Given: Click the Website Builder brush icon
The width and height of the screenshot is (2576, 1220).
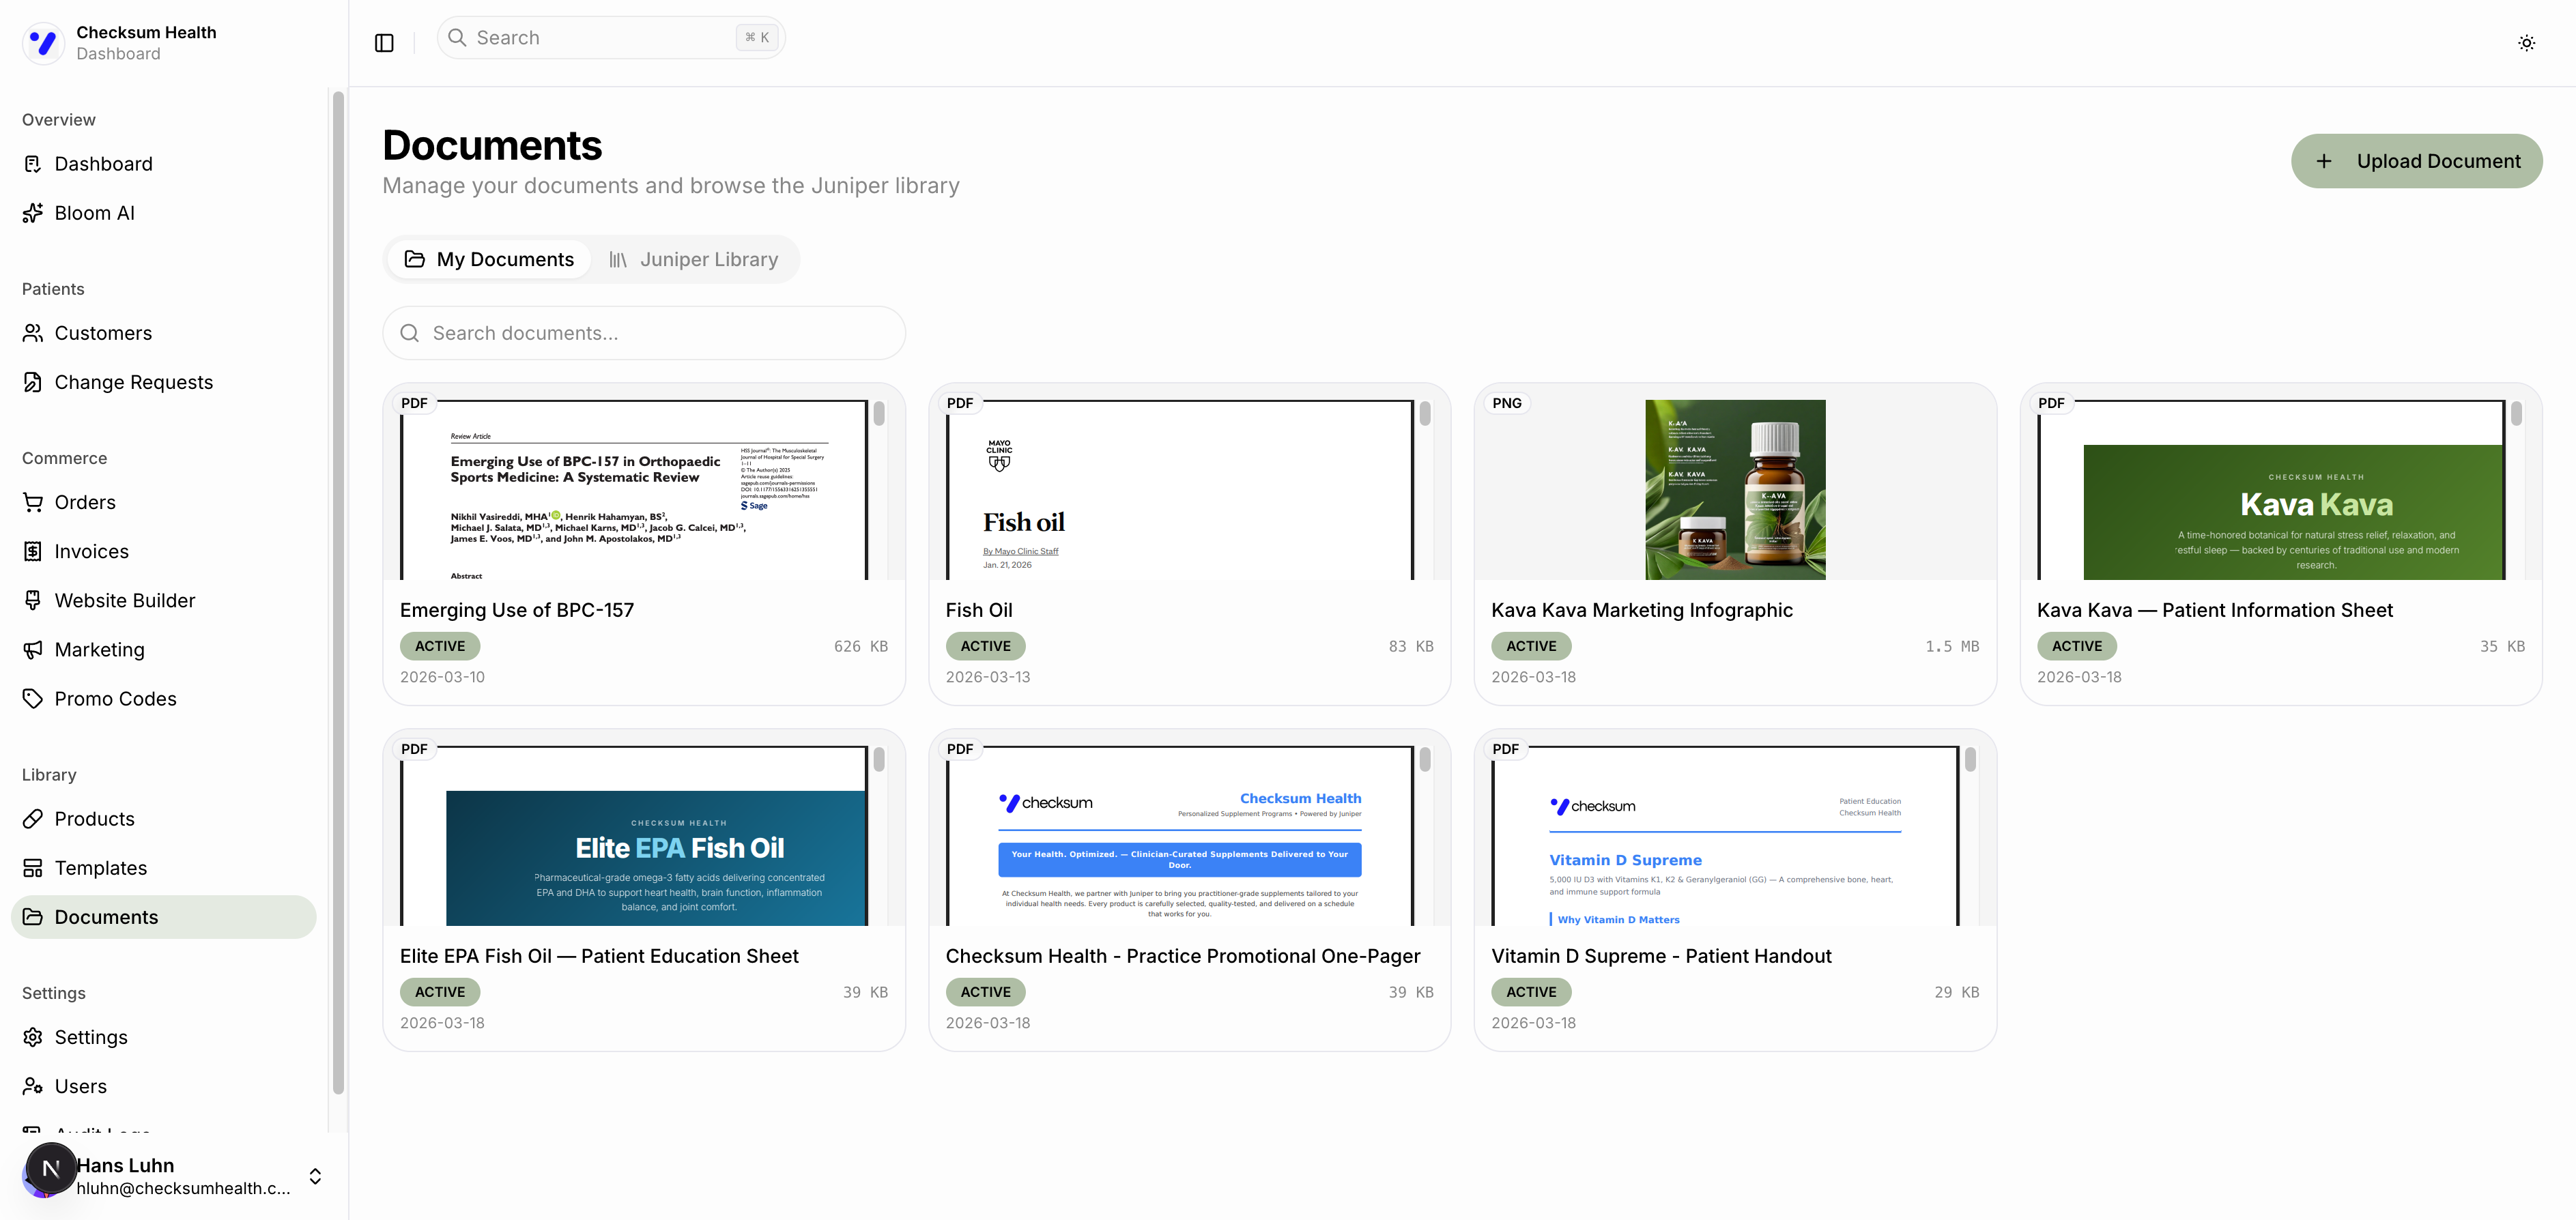Looking at the screenshot, I should tap(33, 600).
